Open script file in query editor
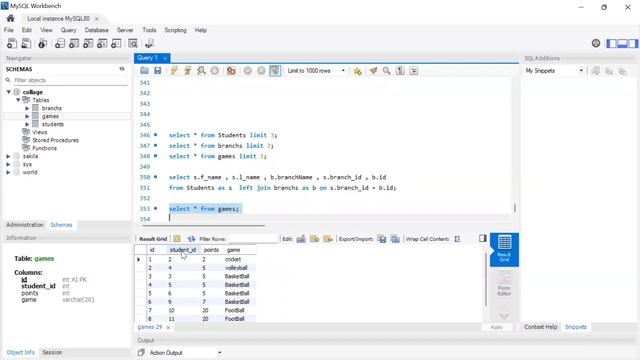Viewport: 640px width, 360px height. tap(144, 71)
